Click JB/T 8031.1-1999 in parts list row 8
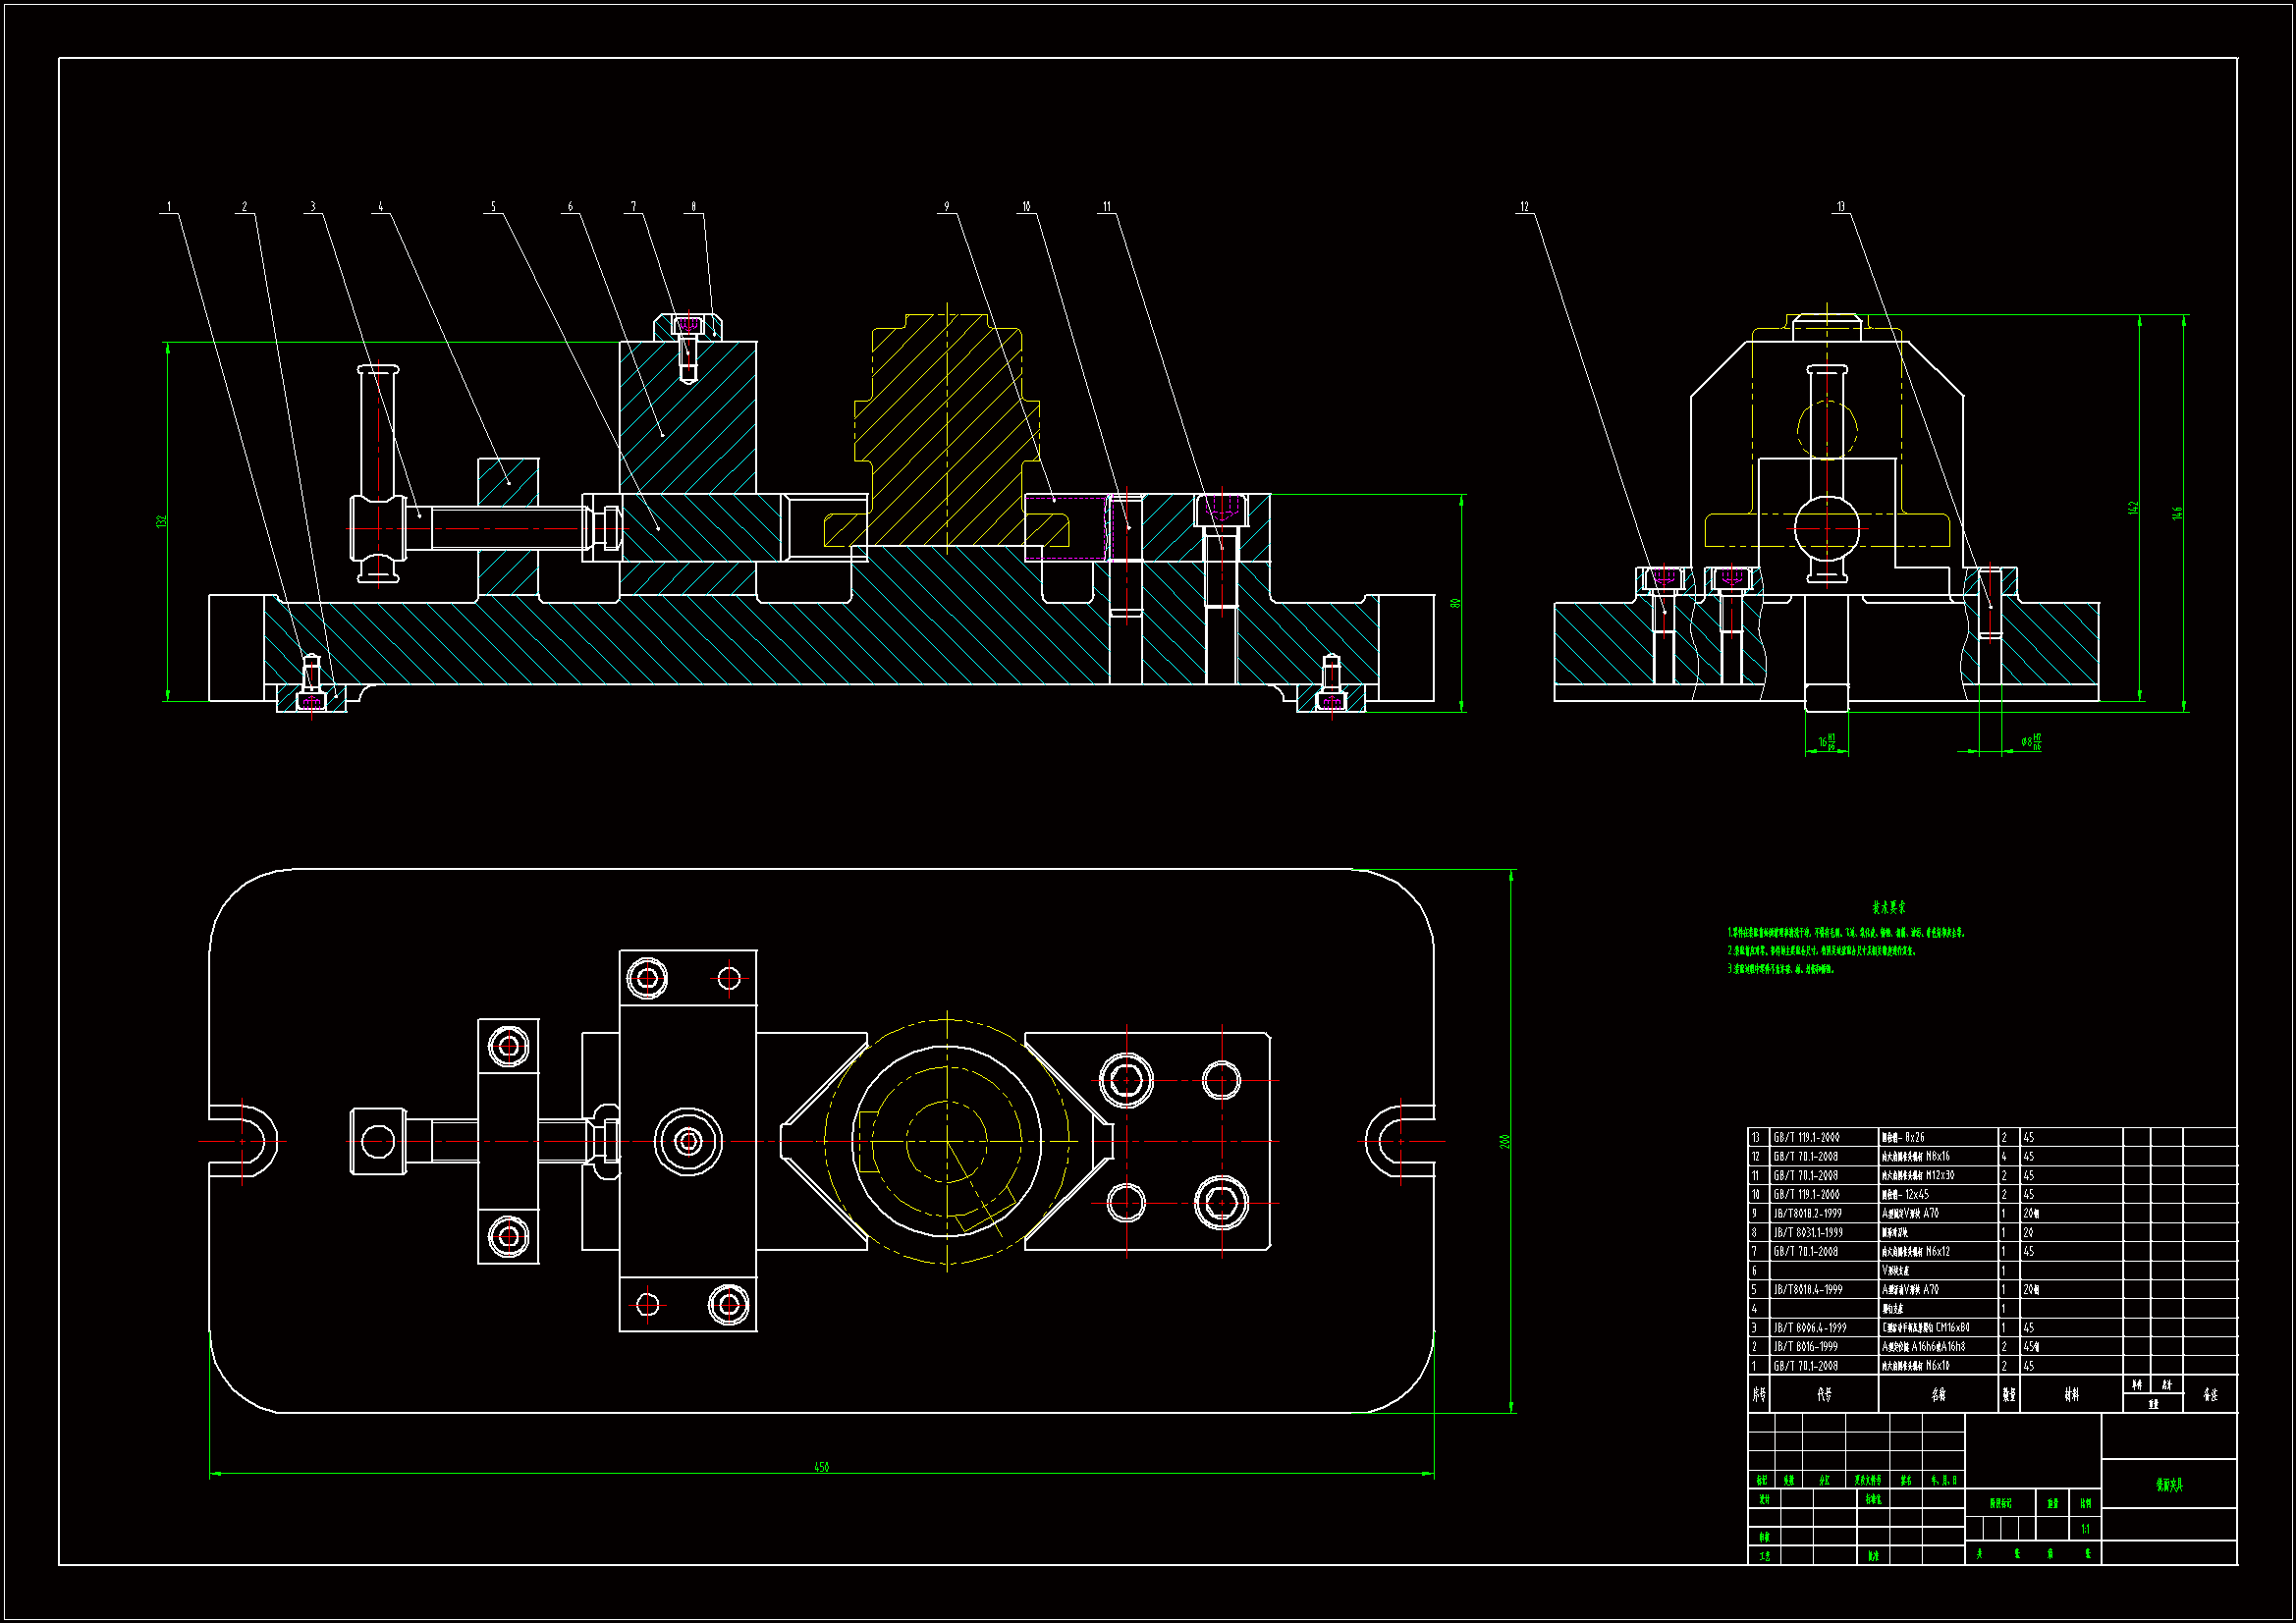The image size is (2296, 1623). pos(1808,1232)
